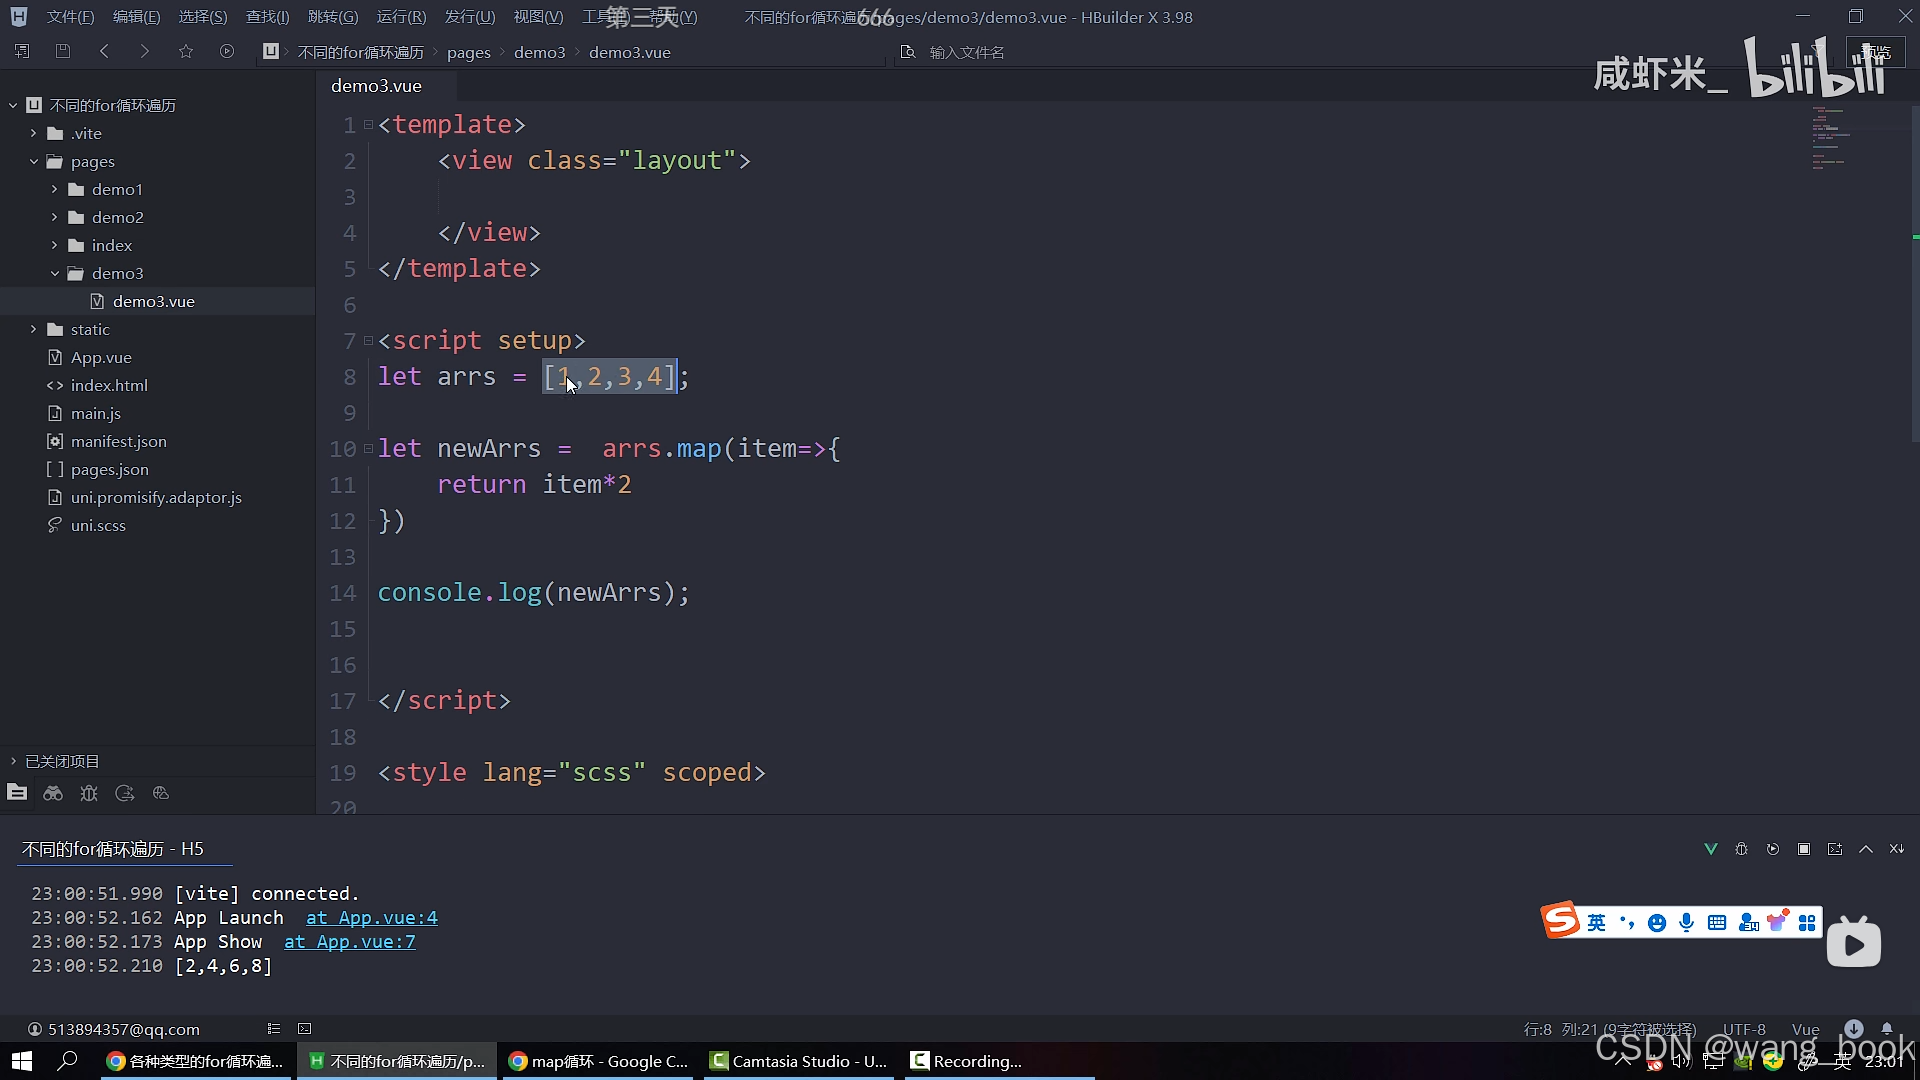Image resolution: width=1920 pixels, height=1080 pixels.
Task: Switch to the Camtasia Studio taskbar window
Action: click(x=799, y=1061)
